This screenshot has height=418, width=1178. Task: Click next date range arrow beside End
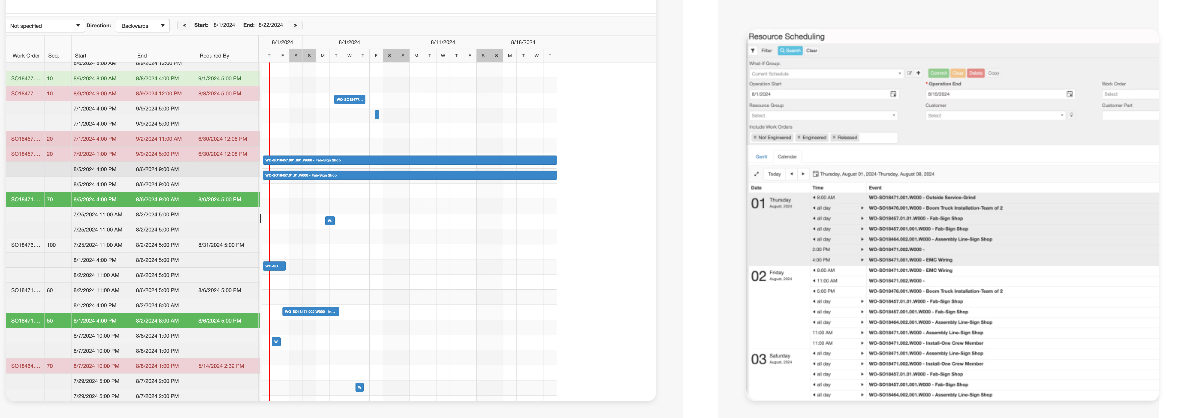(295, 26)
